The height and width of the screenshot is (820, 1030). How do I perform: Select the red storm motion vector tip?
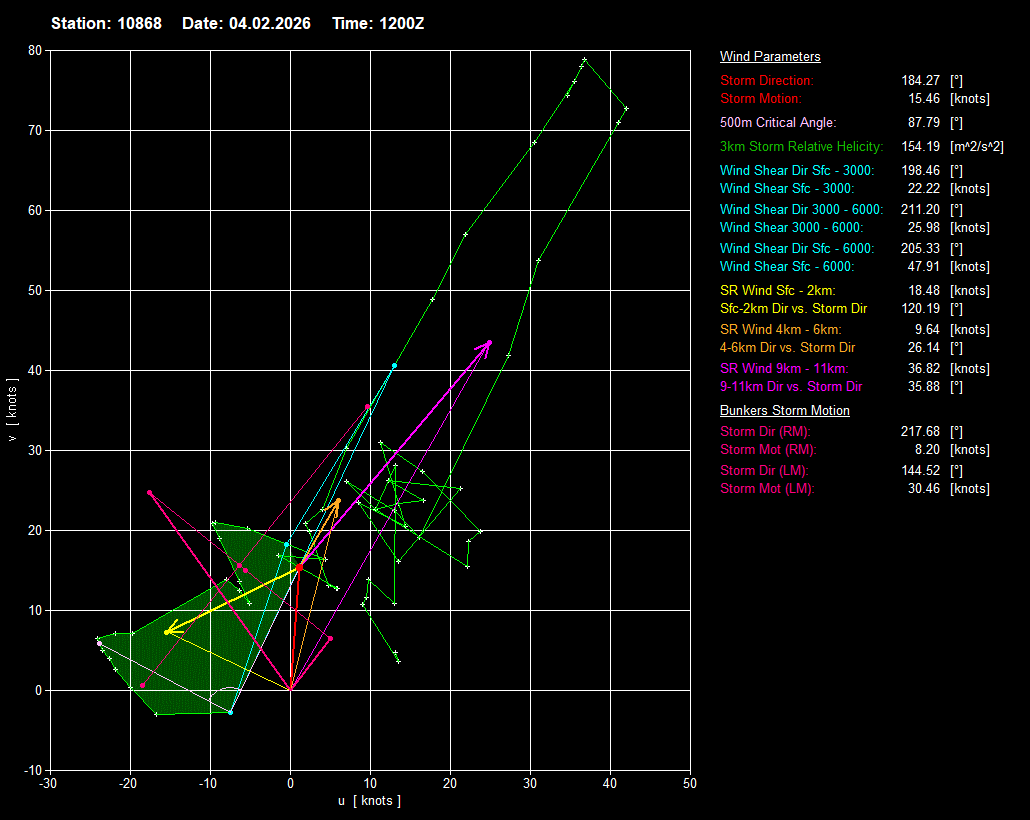click(299, 567)
